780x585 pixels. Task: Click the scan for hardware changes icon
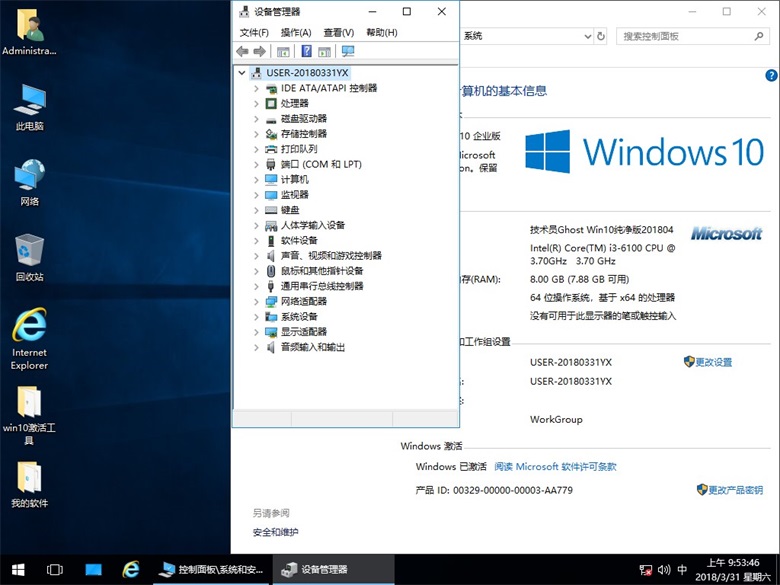(x=348, y=51)
